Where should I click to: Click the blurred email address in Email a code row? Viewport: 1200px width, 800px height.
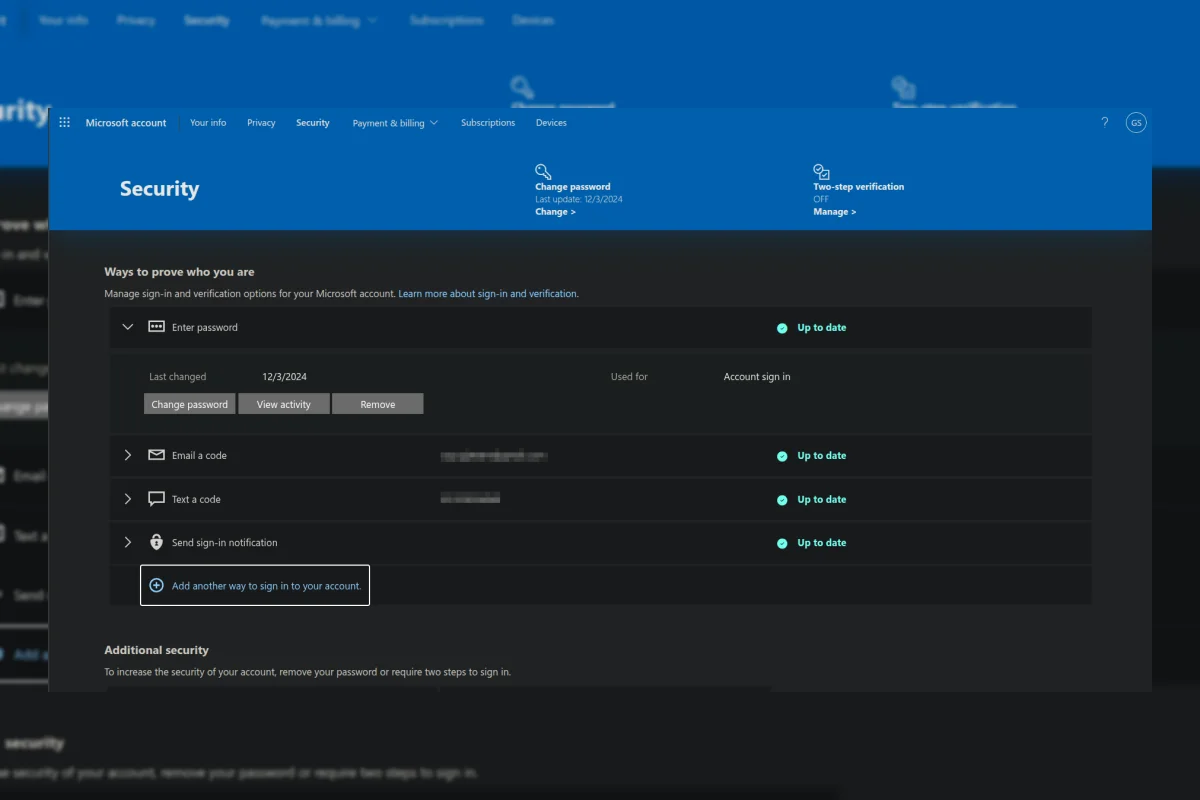(x=494, y=456)
